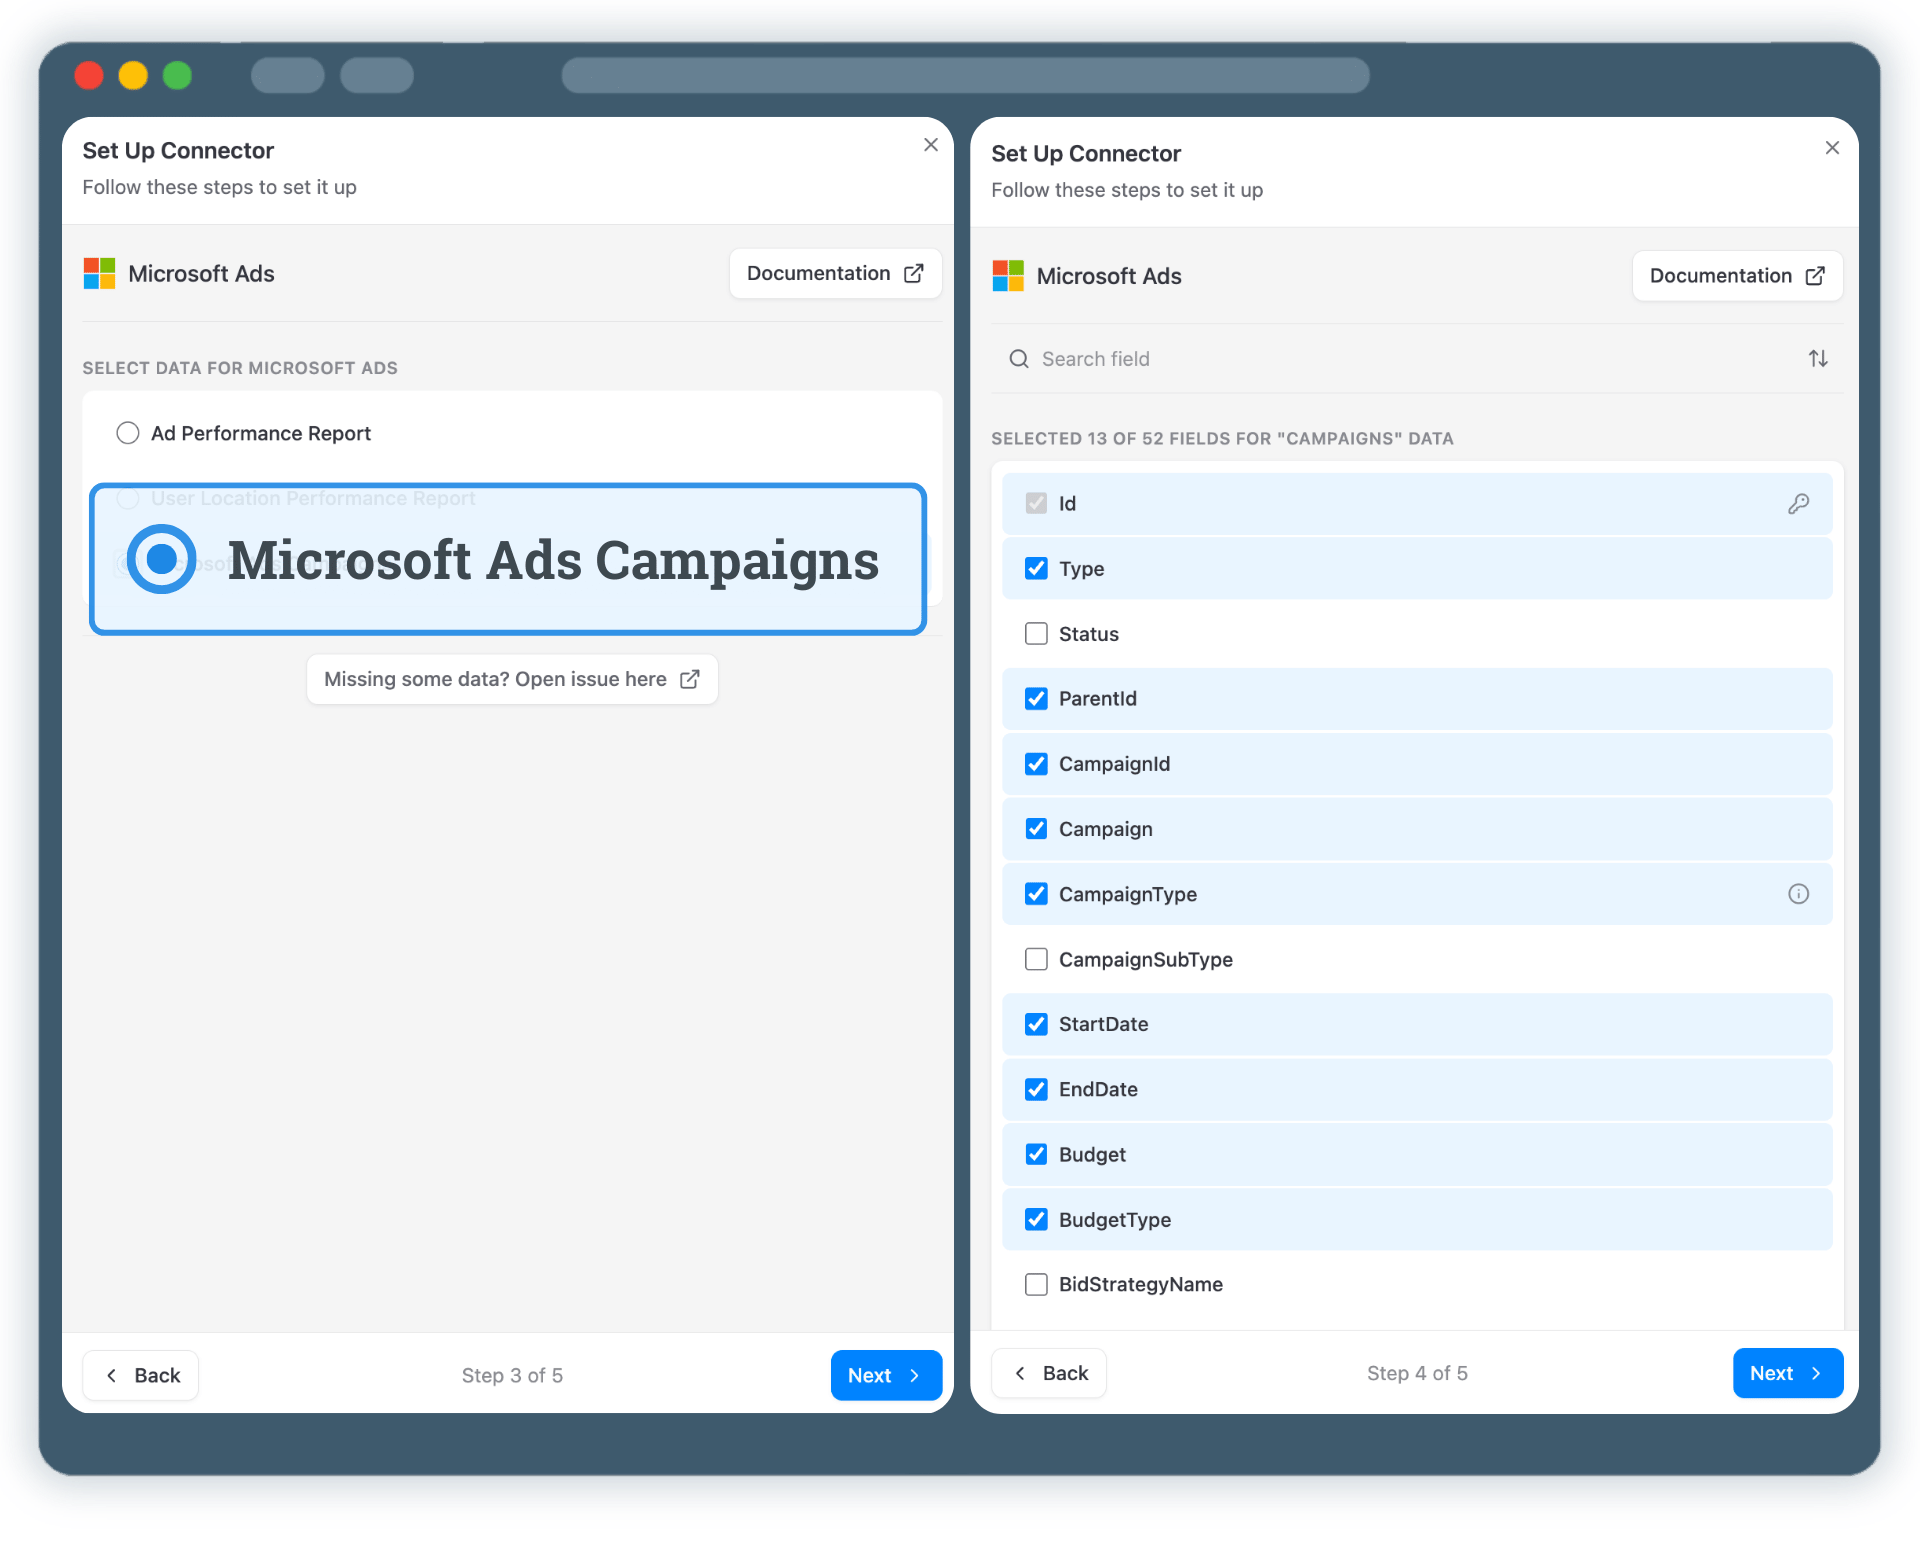Open the Documentation external link icon
The height and width of the screenshot is (1562, 1920).
(914, 273)
